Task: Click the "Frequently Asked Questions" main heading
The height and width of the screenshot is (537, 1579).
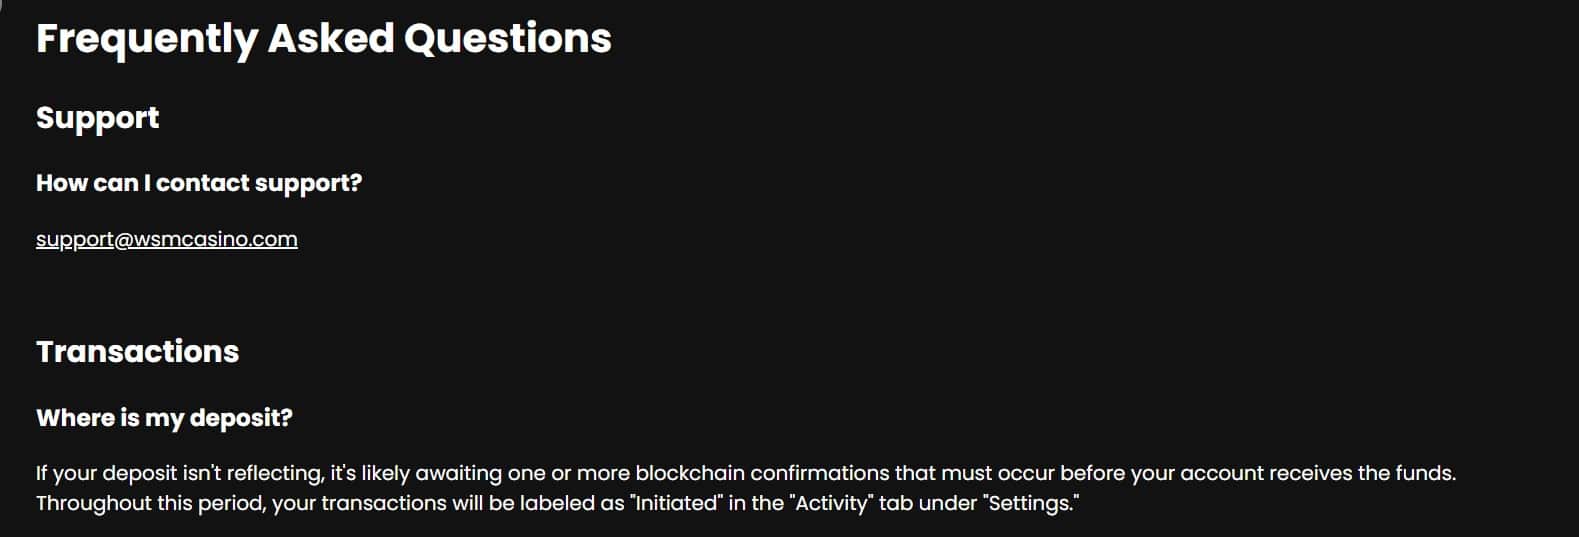Action: click(x=323, y=39)
